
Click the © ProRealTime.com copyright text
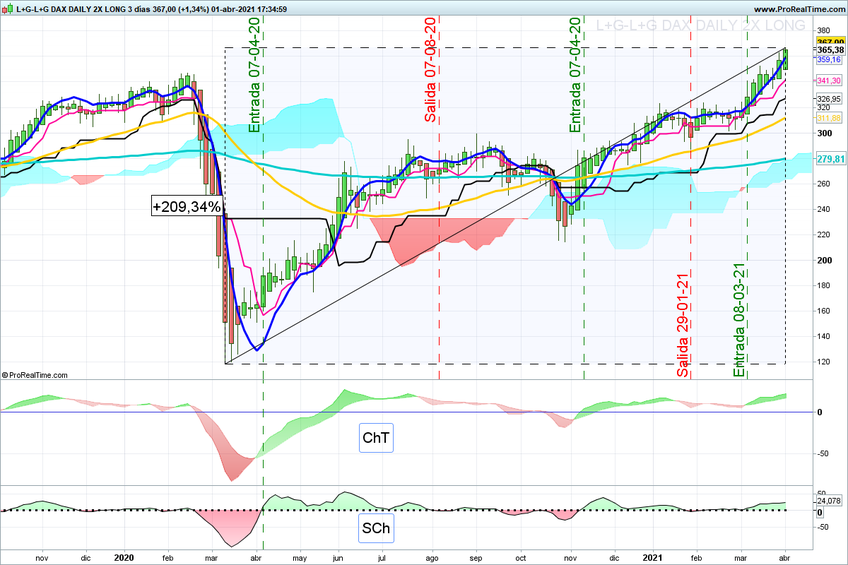(35, 375)
